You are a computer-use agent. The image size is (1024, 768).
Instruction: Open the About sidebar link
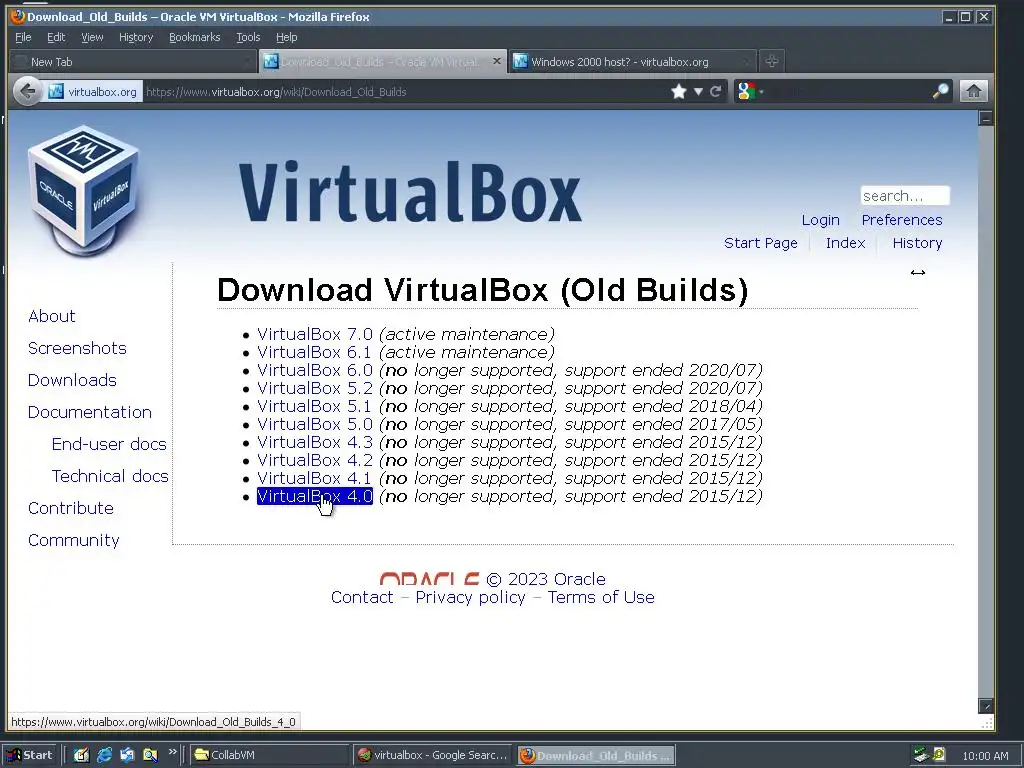point(52,316)
